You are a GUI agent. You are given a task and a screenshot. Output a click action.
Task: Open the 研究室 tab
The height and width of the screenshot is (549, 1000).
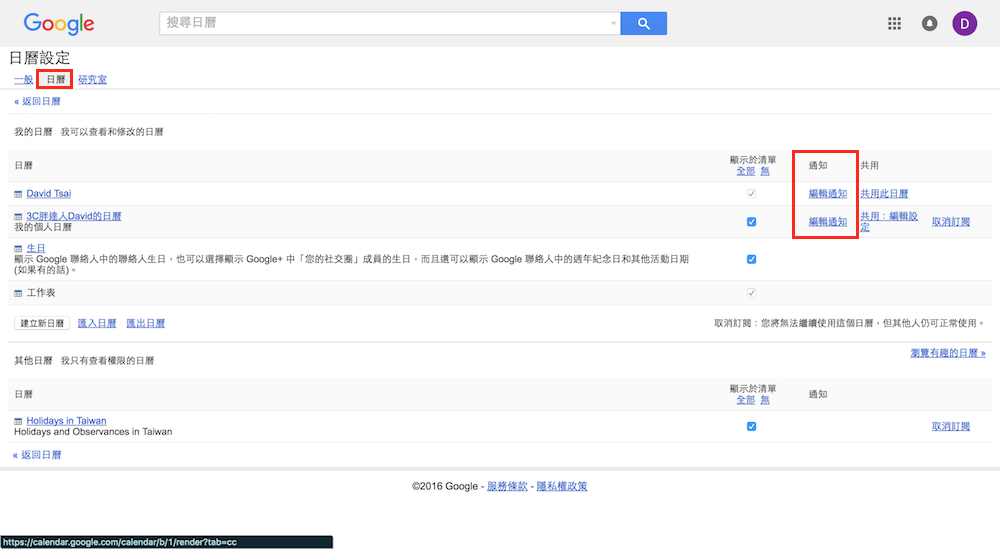(x=92, y=79)
